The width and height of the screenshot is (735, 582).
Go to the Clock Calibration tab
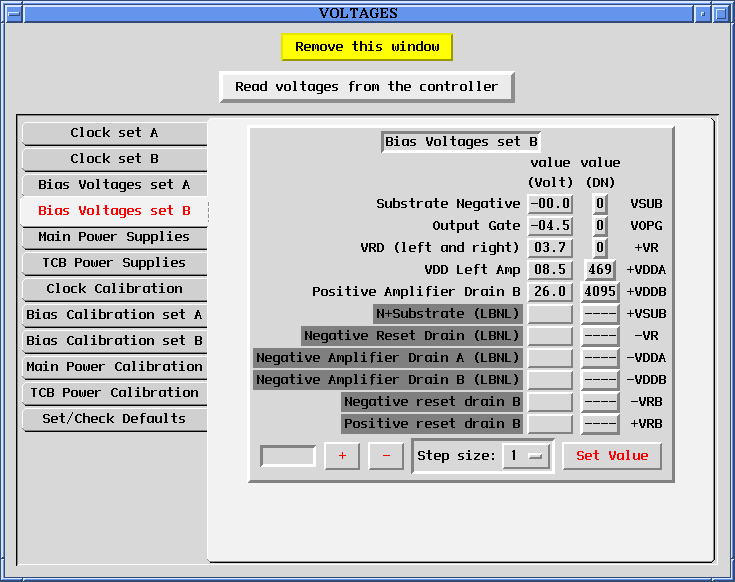tap(114, 289)
